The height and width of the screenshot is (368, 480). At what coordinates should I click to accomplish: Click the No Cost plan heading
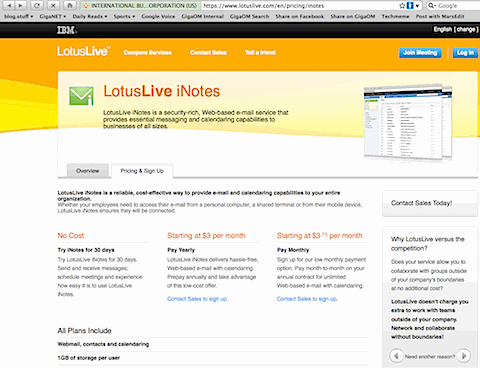point(71,236)
